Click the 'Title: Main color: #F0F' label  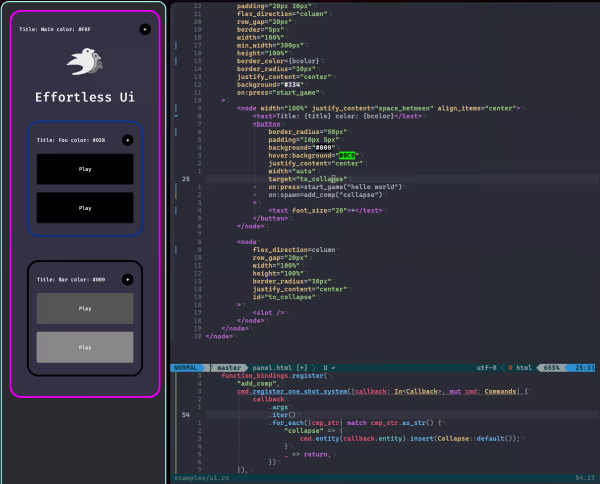pos(55,29)
